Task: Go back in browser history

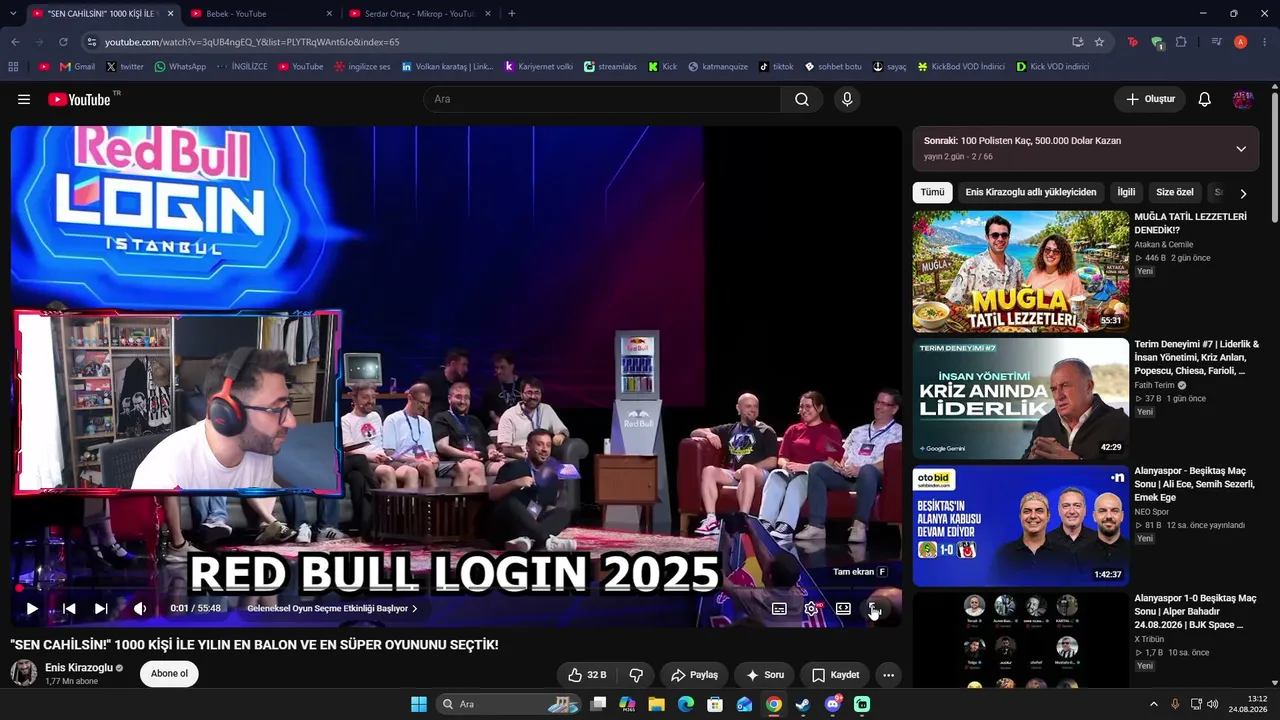Action: (x=15, y=42)
